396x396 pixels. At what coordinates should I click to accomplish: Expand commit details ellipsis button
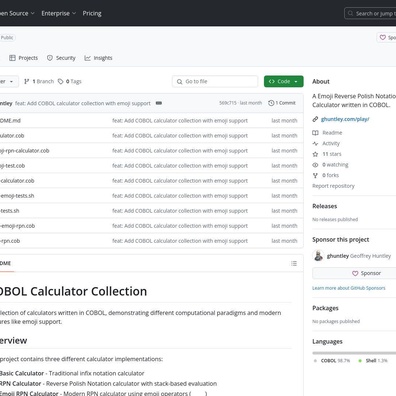click(159, 103)
